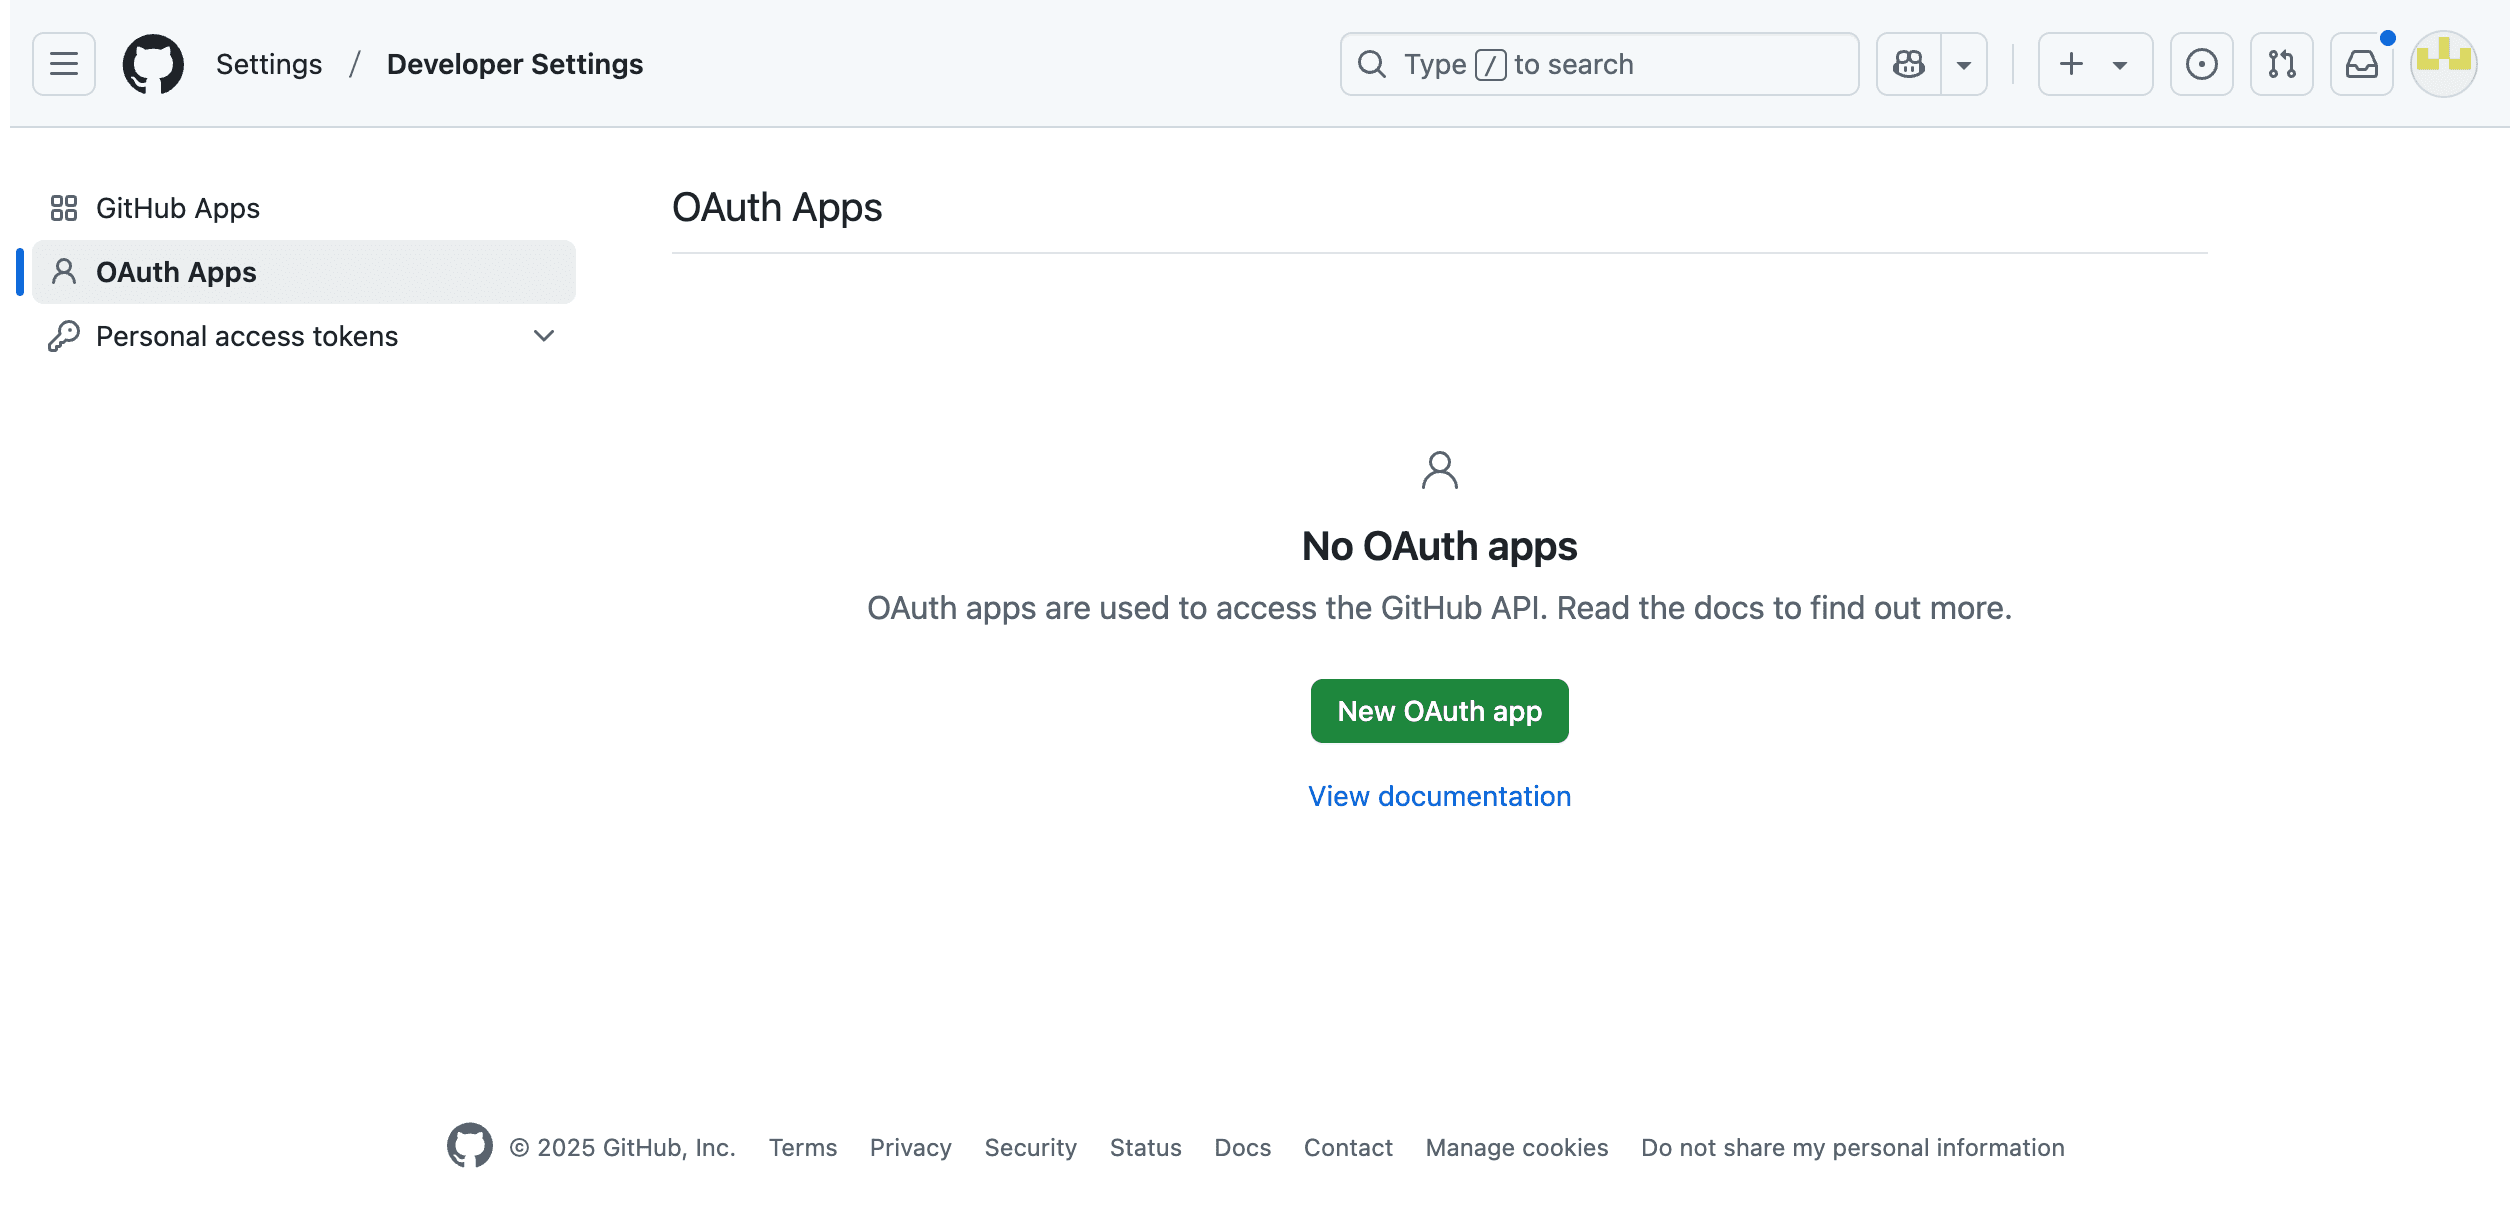2510x1222 pixels.
Task: Open GitHub Copilot chat
Action: click(1908, 63)
